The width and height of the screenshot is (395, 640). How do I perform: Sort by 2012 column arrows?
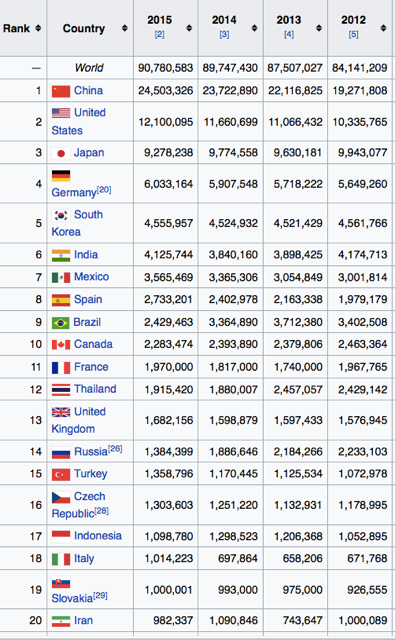click(383, 28)
